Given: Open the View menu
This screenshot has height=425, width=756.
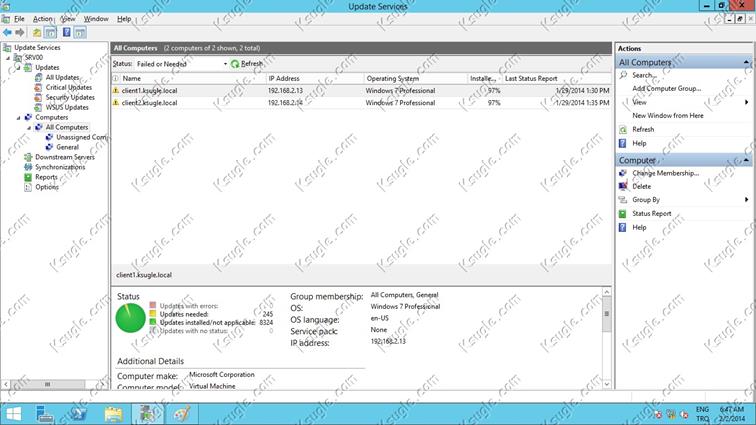Looking at the screenshot, I should pyautogui.click(x=68, y=19).
